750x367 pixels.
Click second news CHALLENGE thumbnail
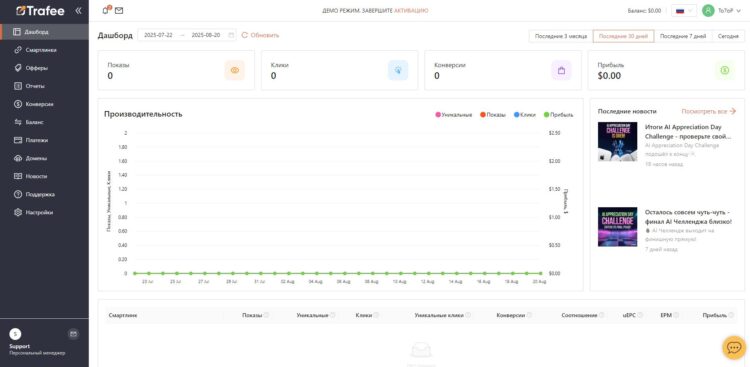[617, 227]
